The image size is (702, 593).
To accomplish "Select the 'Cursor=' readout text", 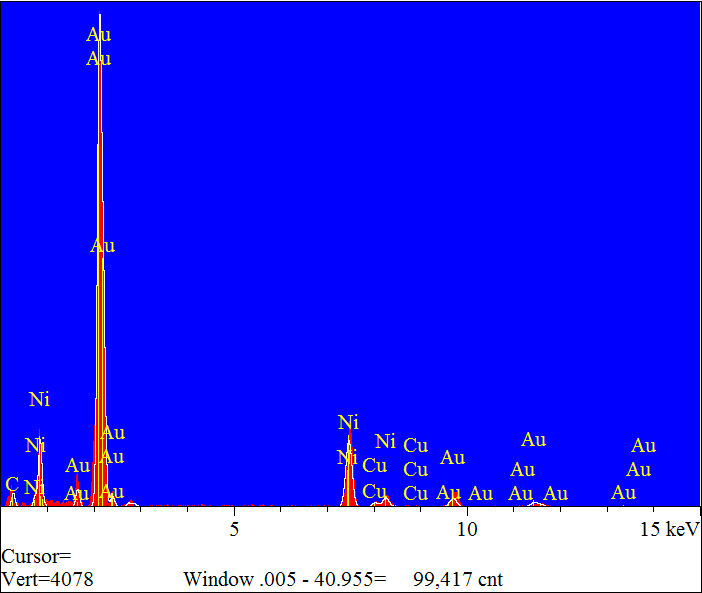I will (x=37, y=556).
